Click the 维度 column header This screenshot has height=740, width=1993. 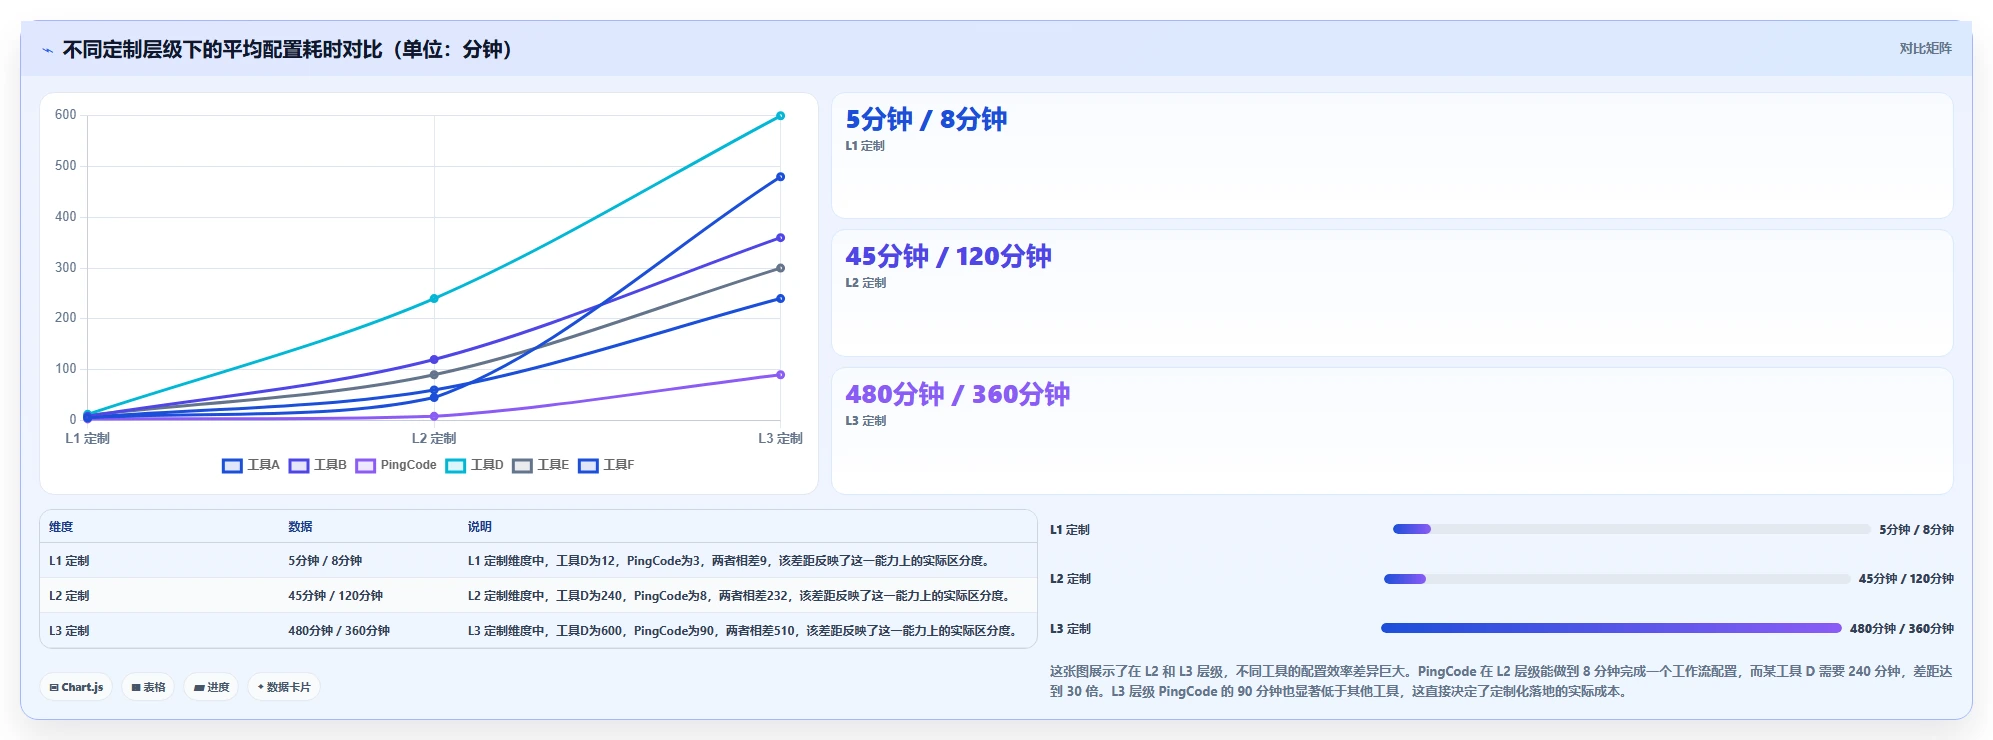61,527
